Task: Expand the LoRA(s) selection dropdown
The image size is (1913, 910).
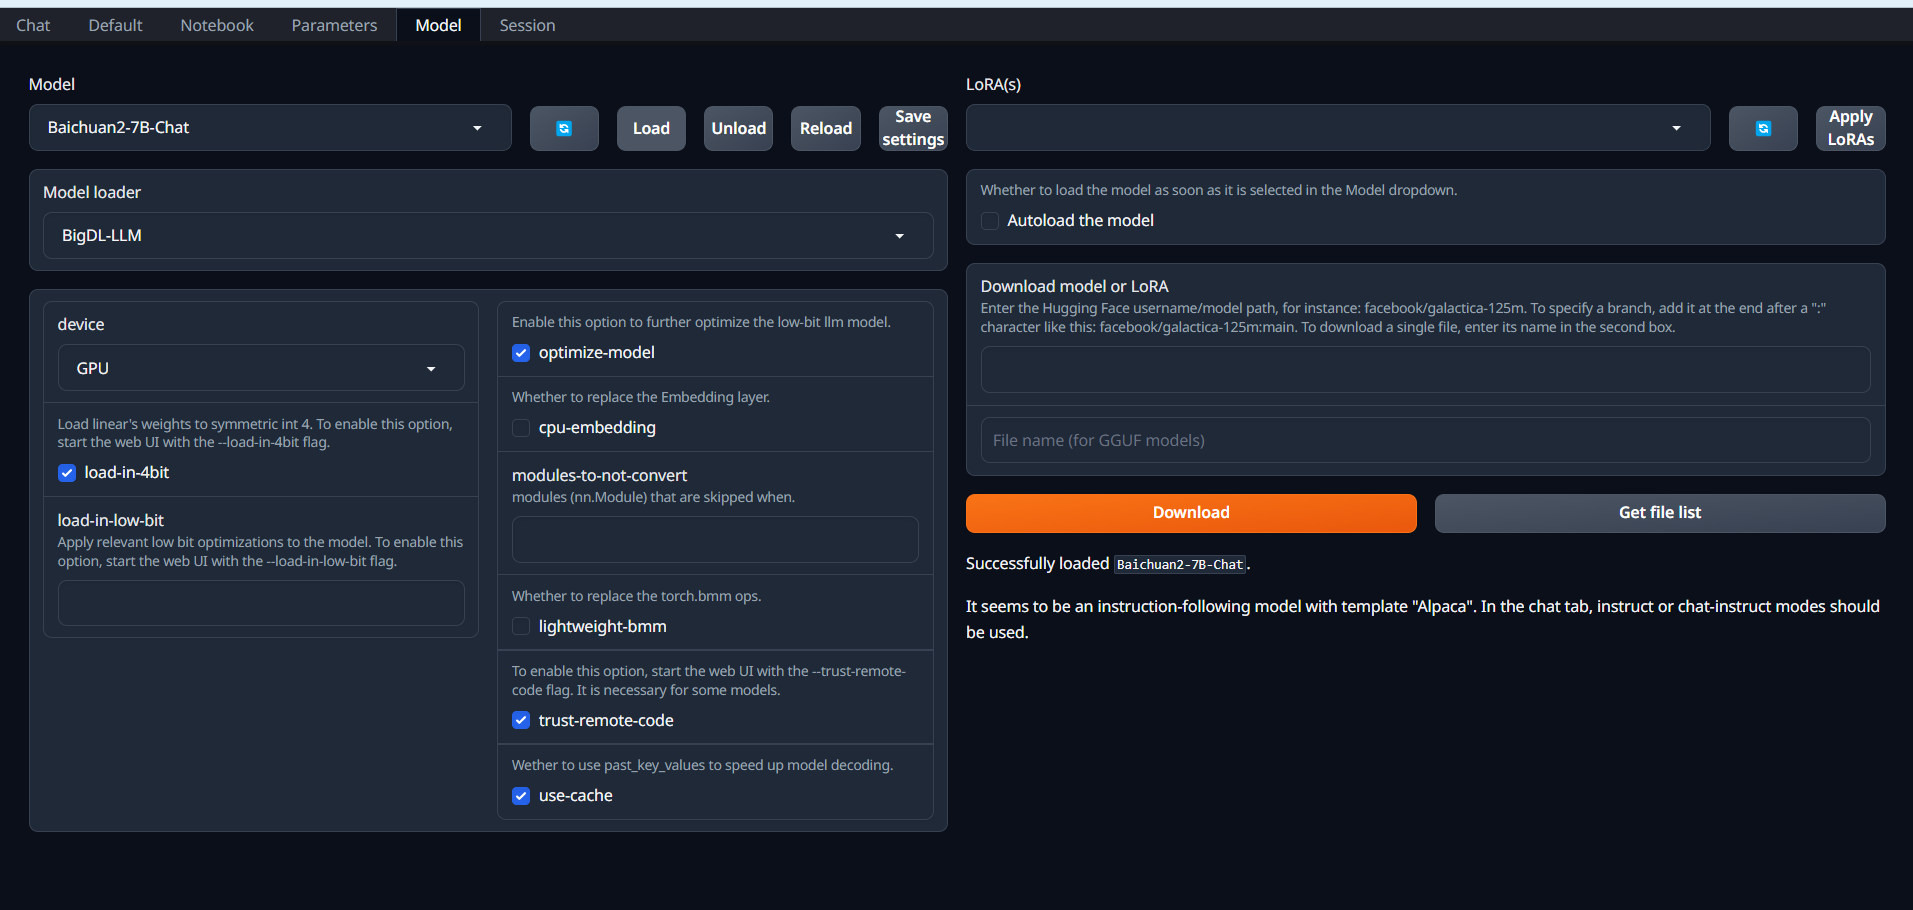Action: tap(1337, 128)
